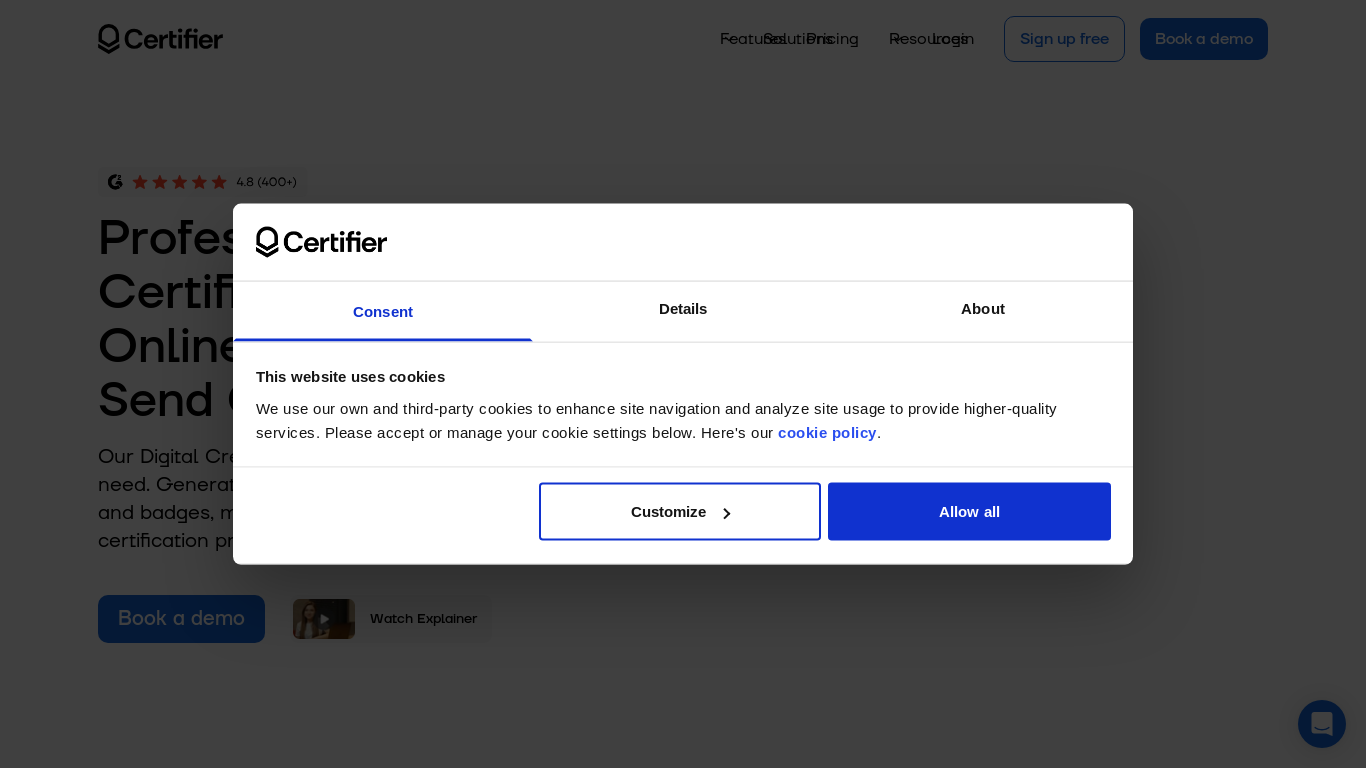The image size is (1366, 768).
Task: Click the 4.8 (400+) rating text
Action: pyautogui.click(x=266, y=182)
